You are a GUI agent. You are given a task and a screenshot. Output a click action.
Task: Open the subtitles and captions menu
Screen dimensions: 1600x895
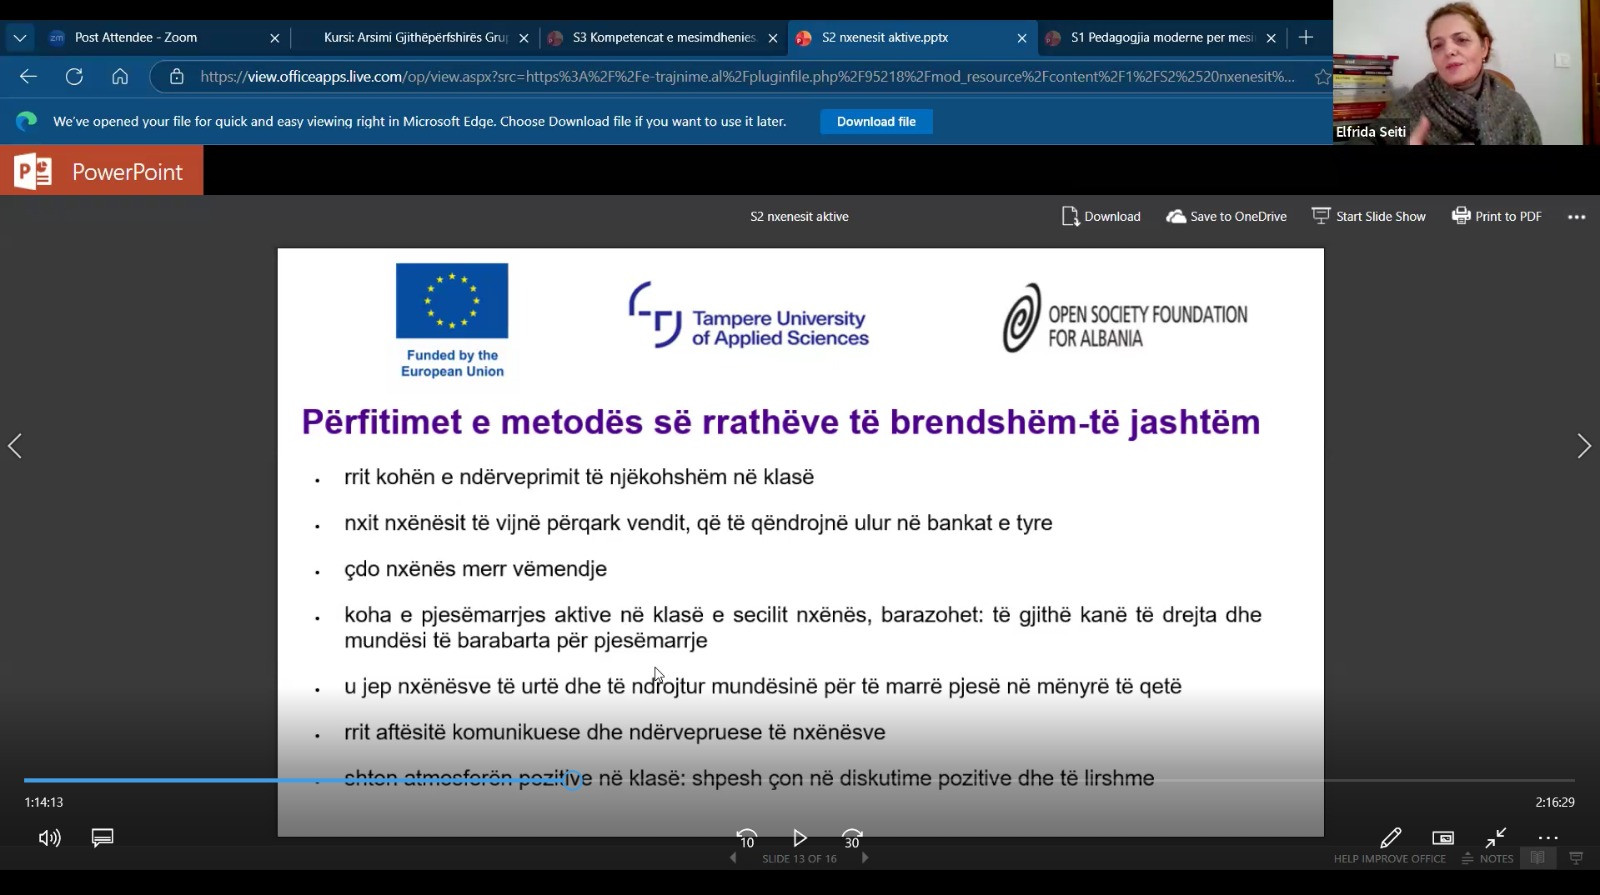[x=102, y=838]
